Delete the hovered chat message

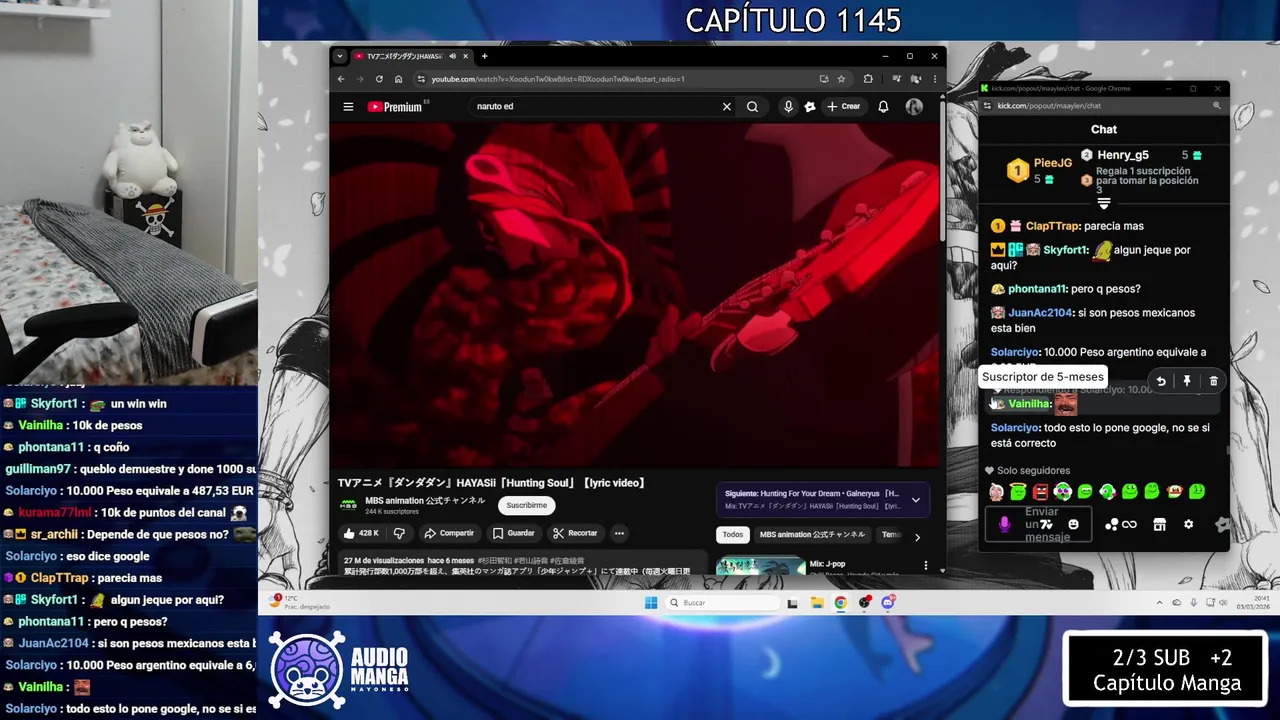[x=1213, y=381]
